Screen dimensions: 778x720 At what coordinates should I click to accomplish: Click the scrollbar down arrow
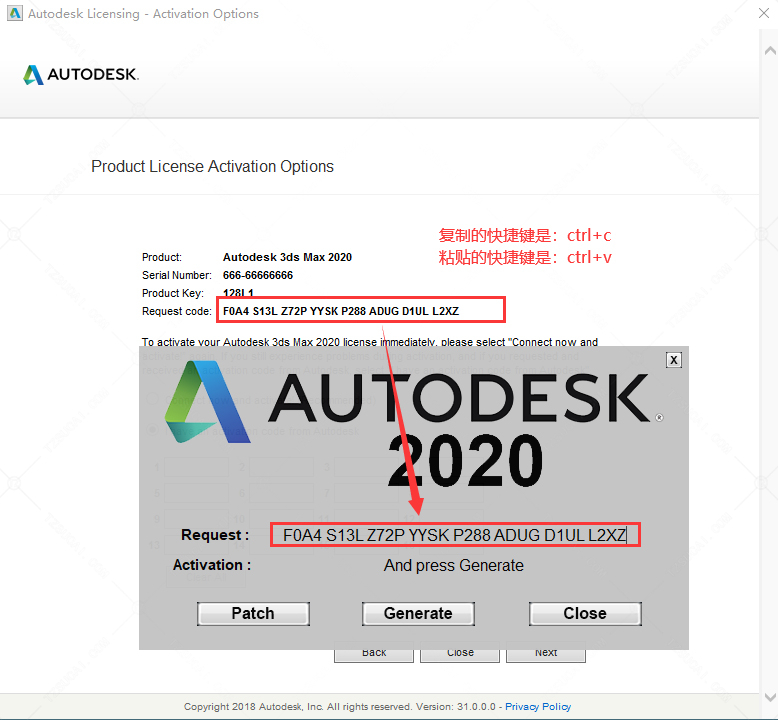770,696
